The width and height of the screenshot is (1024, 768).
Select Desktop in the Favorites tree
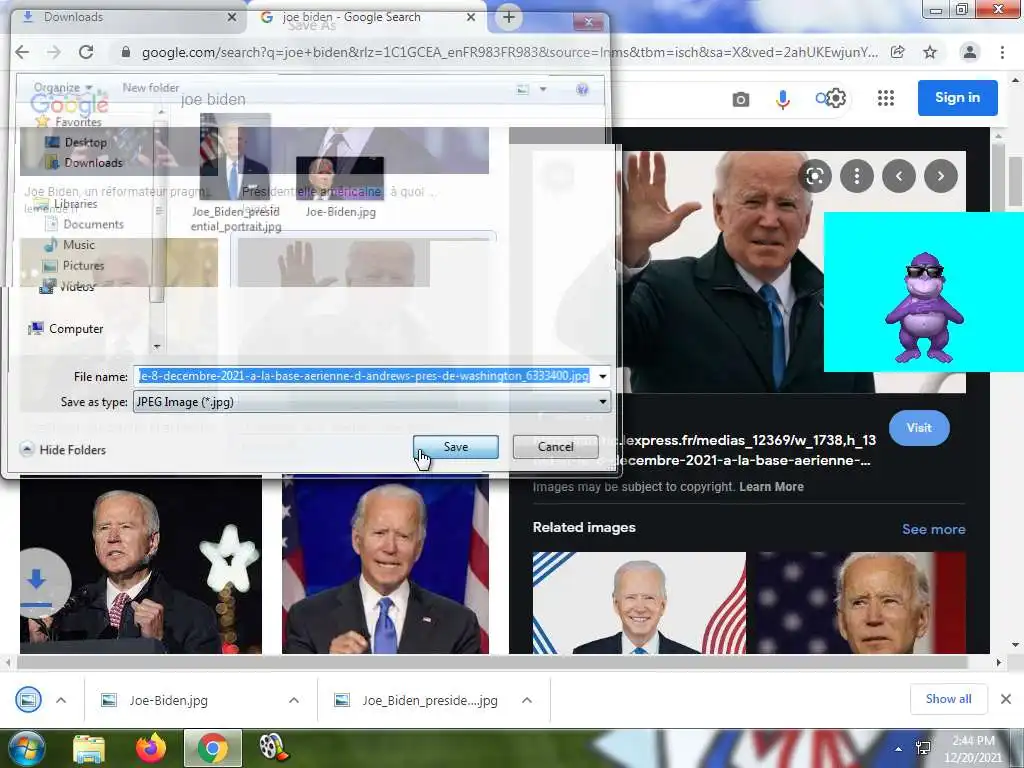76,142
